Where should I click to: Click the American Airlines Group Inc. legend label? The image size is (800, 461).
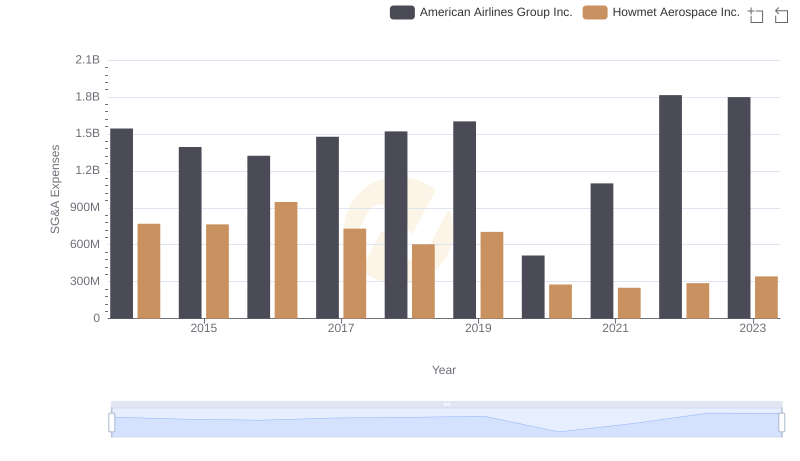click(496, 12)
